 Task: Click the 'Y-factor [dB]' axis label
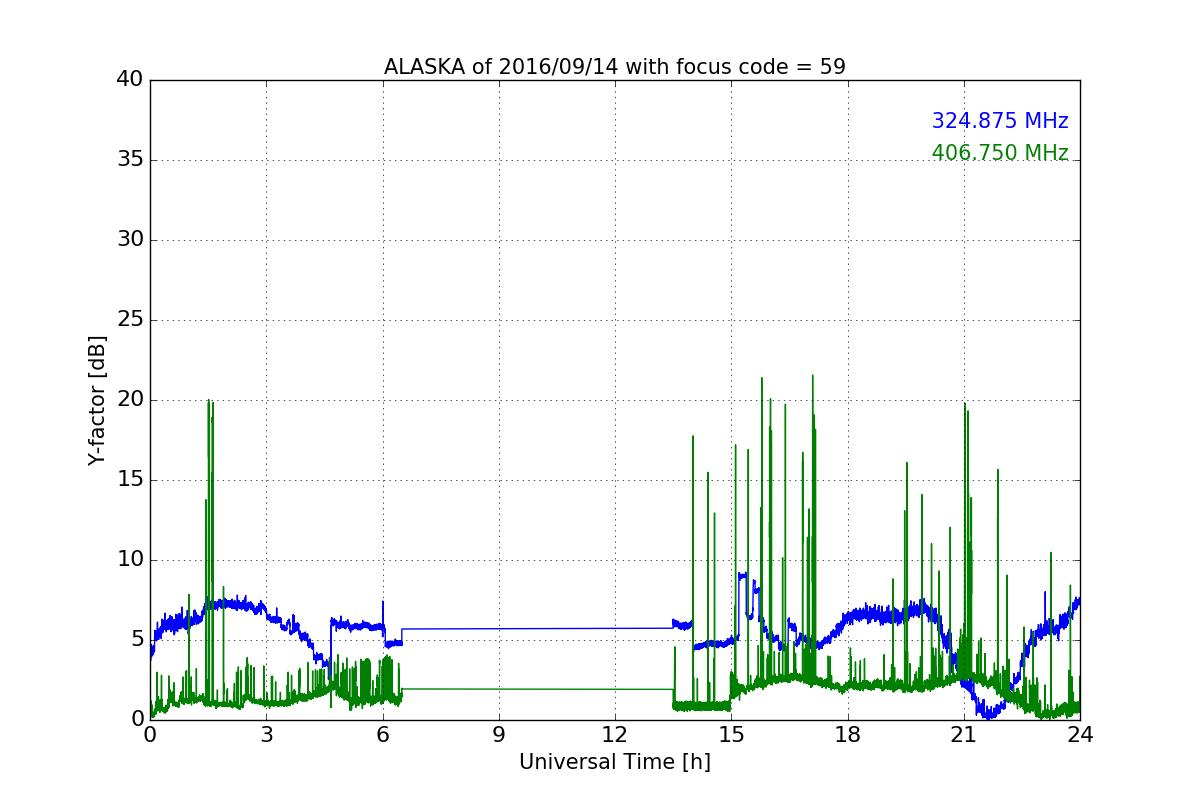tap(97, 400)
